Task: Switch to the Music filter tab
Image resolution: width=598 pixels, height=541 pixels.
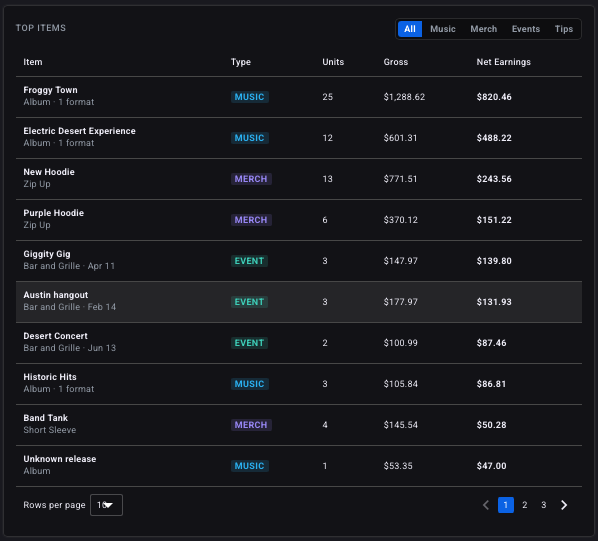Action: tap(443, 29)
